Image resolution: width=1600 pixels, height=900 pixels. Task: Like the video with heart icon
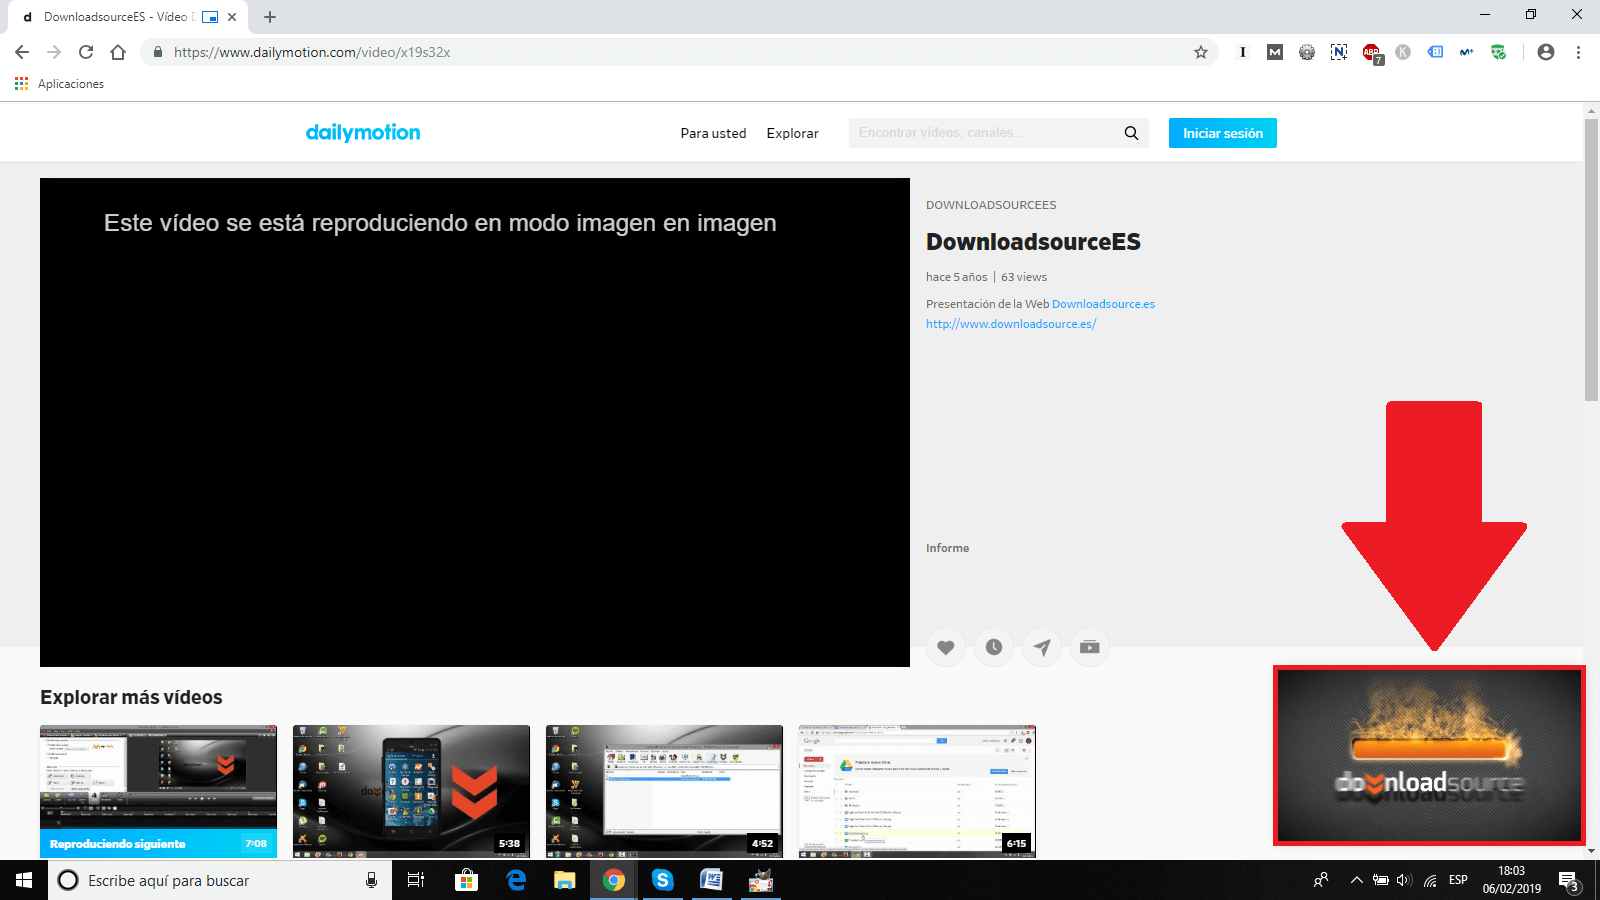[x=946, y=647]
